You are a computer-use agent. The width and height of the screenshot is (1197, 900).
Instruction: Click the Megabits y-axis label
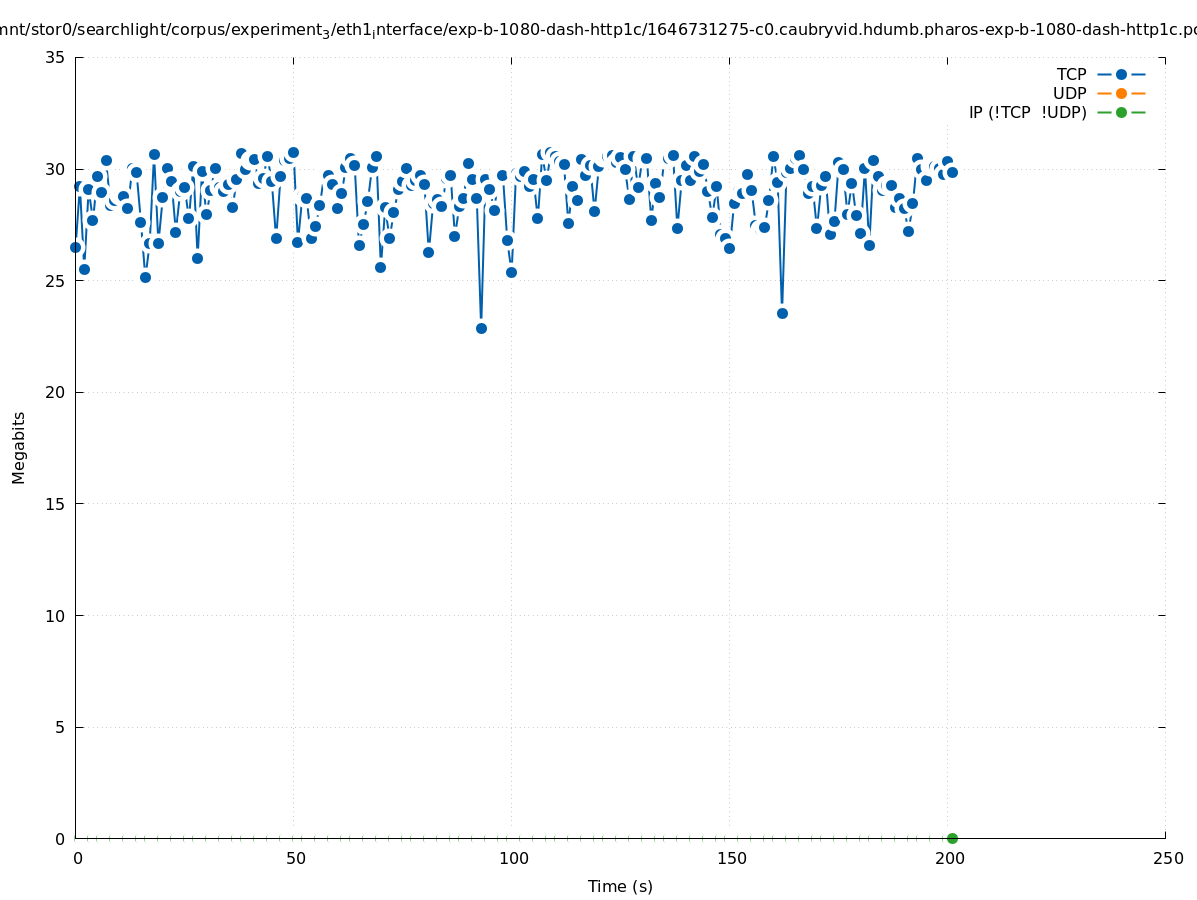coord(19,447)
